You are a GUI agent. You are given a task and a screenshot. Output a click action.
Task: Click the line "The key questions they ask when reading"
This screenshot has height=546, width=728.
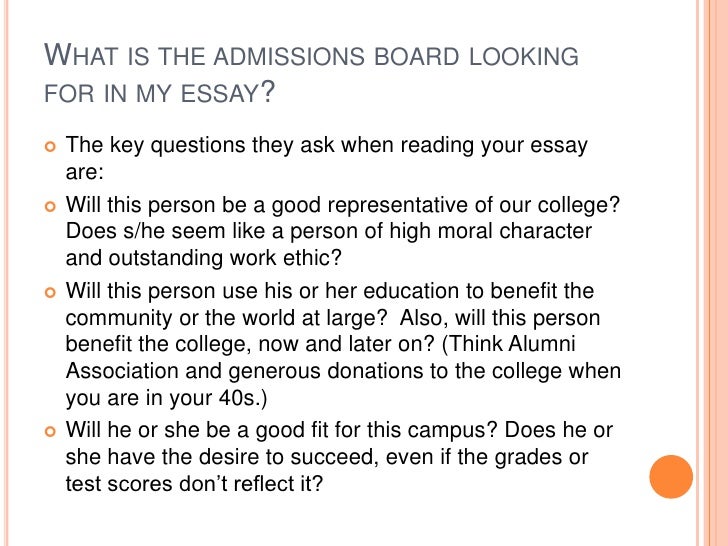pyautogui.click(x=326, y=147)
